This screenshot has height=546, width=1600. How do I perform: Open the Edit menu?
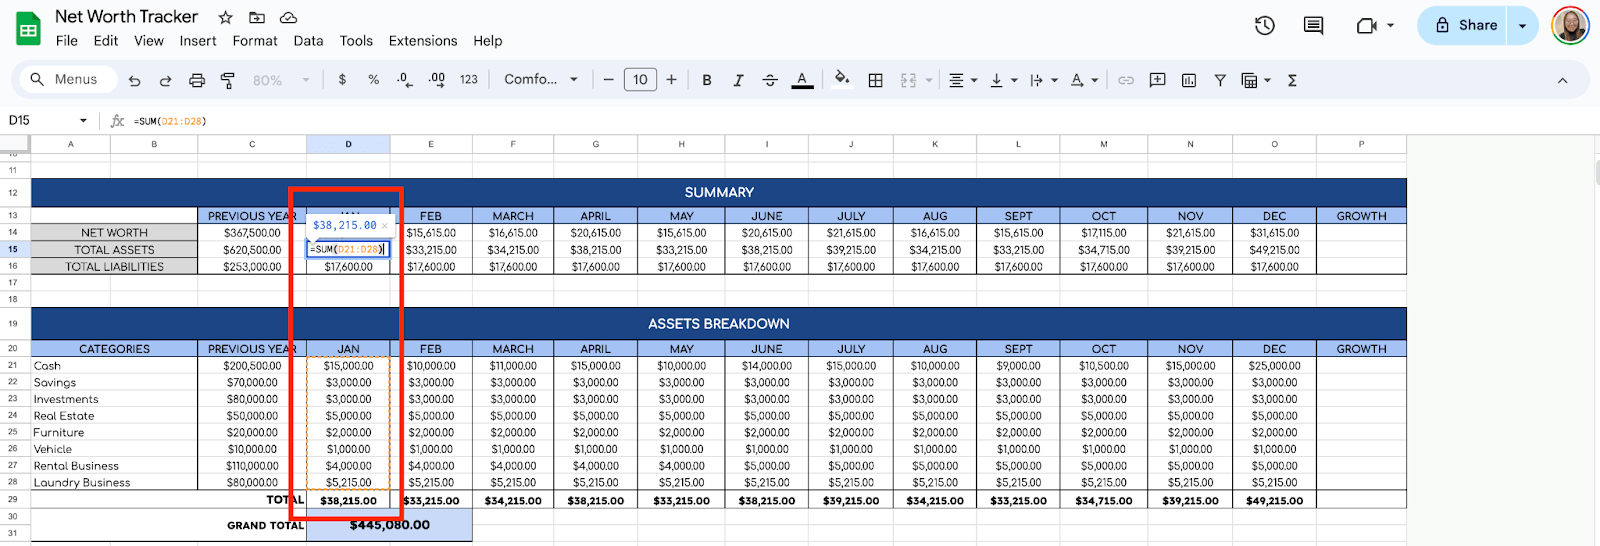coord(106,41)
